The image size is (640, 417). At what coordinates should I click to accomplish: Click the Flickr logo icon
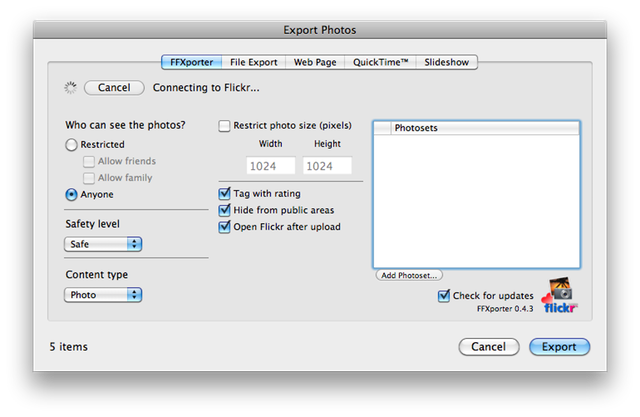point(560,295)
